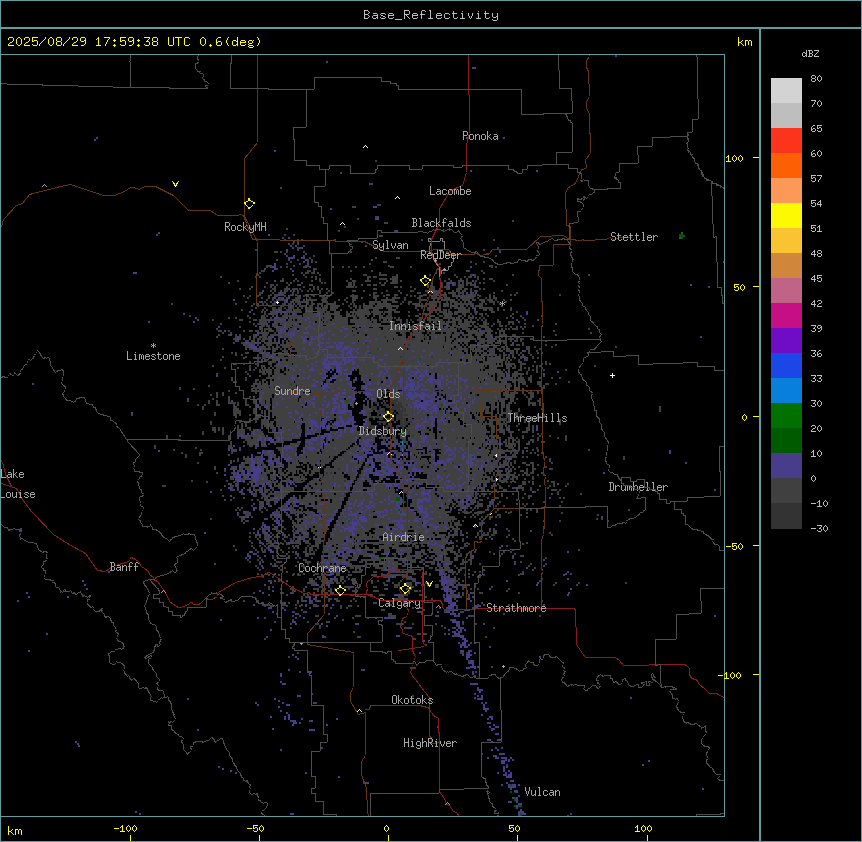Click the Airdrie city label
This screenshot has height=842, width=862.
pos(404,537)
